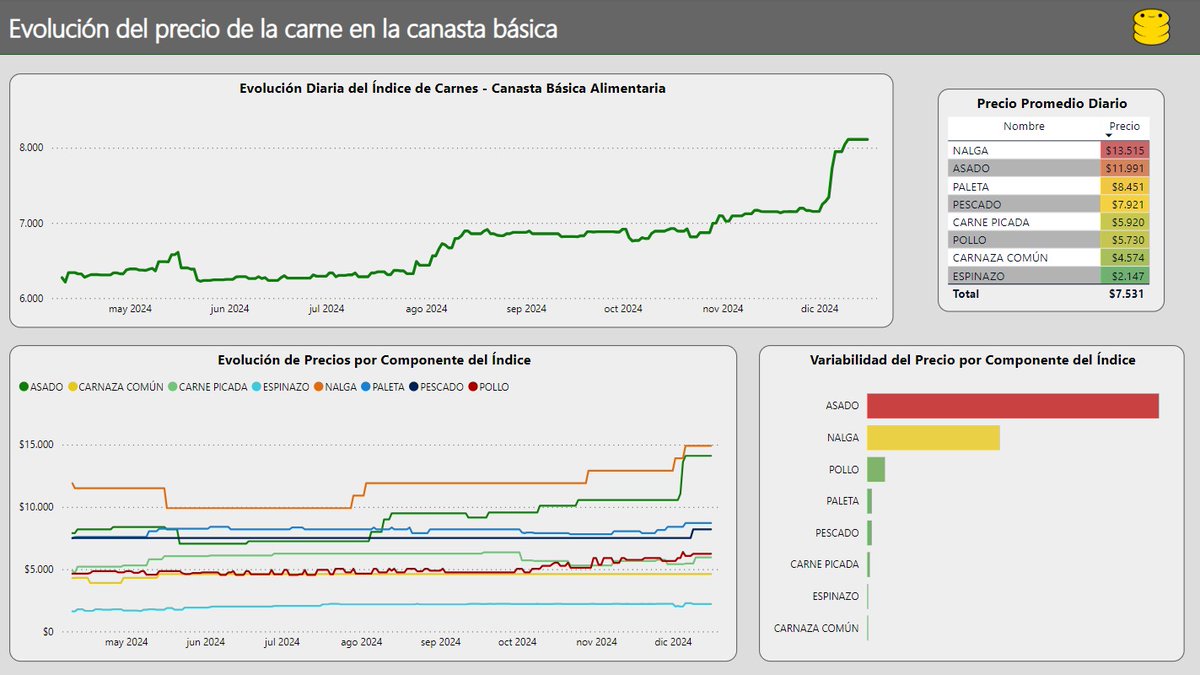Click the red $13.515 price cell
The image size is (1200, 675).
point(1124,151)
